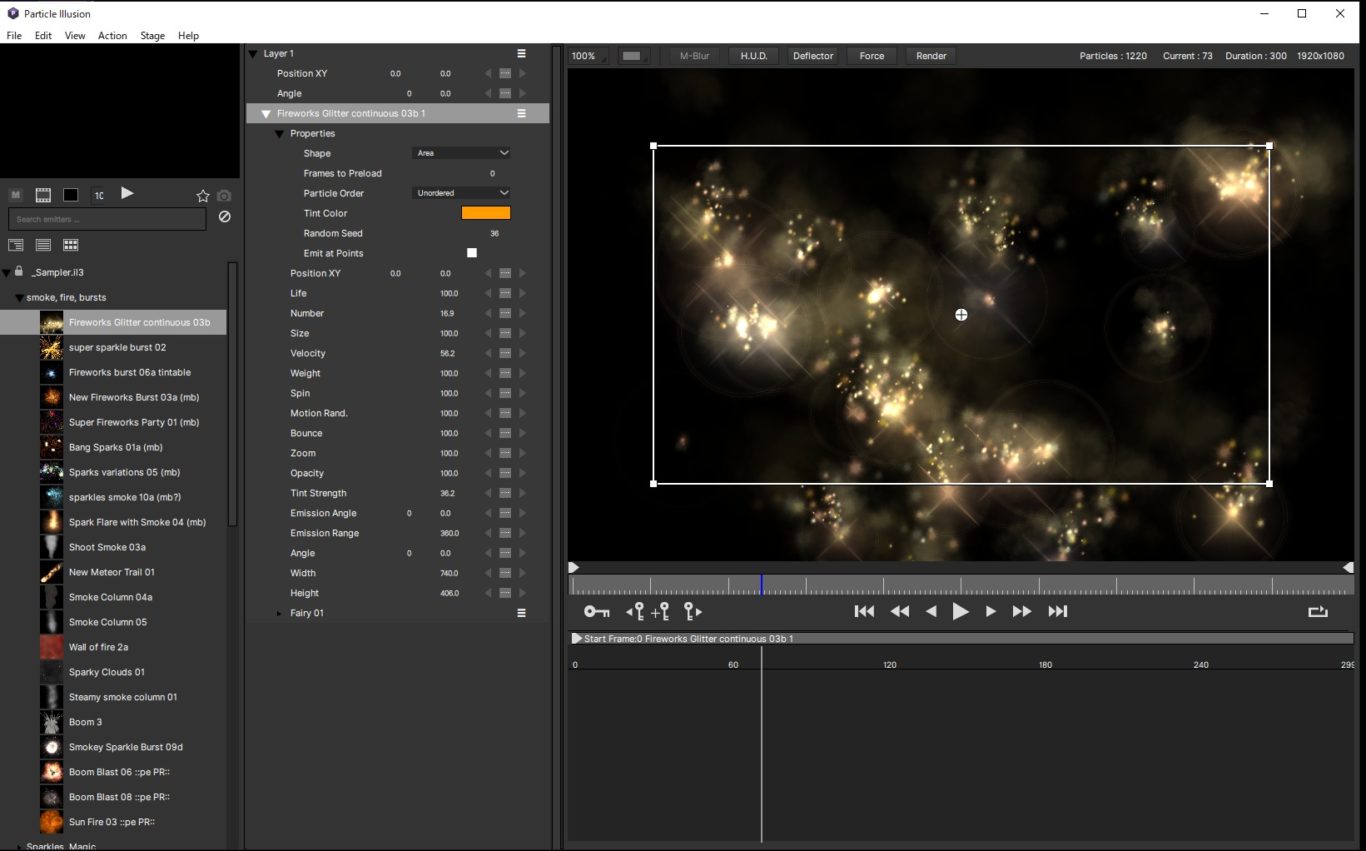This screenshot has width=1366, height=851.
Task: Open the Shape dropdown set to Area
Action: click(461, 153)
